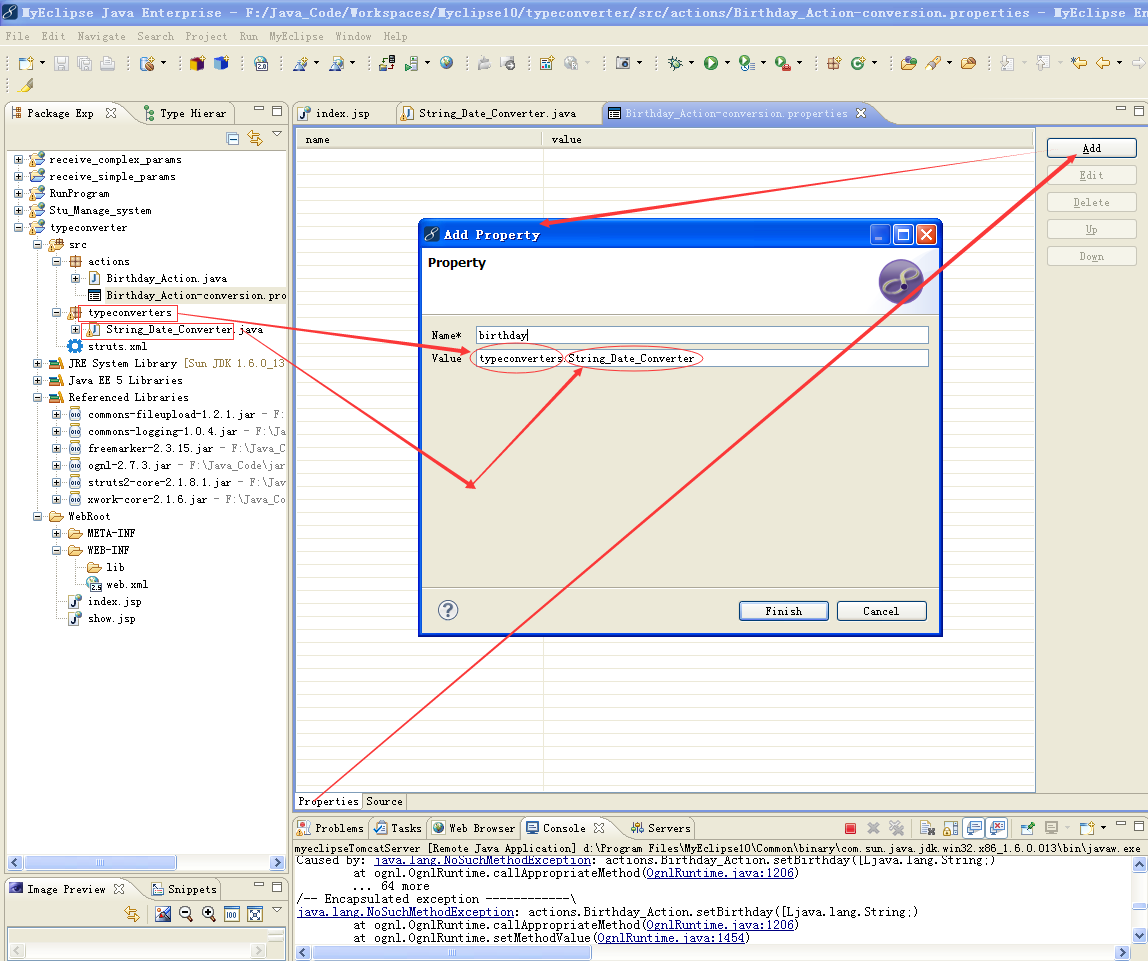
Task: Click the Last Edit Location arrow icon
Action: click(1078, 64)
